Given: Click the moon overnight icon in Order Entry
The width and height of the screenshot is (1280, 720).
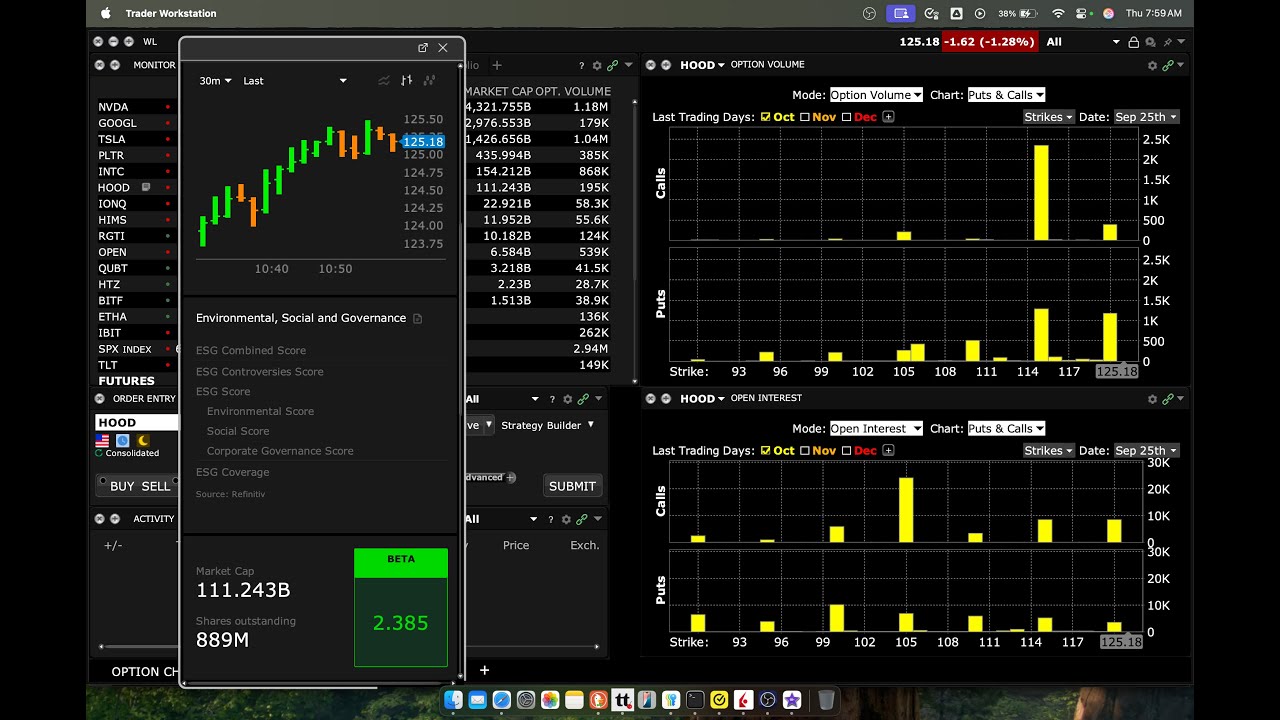Looking at the screenshot, I should click(144, 440).
